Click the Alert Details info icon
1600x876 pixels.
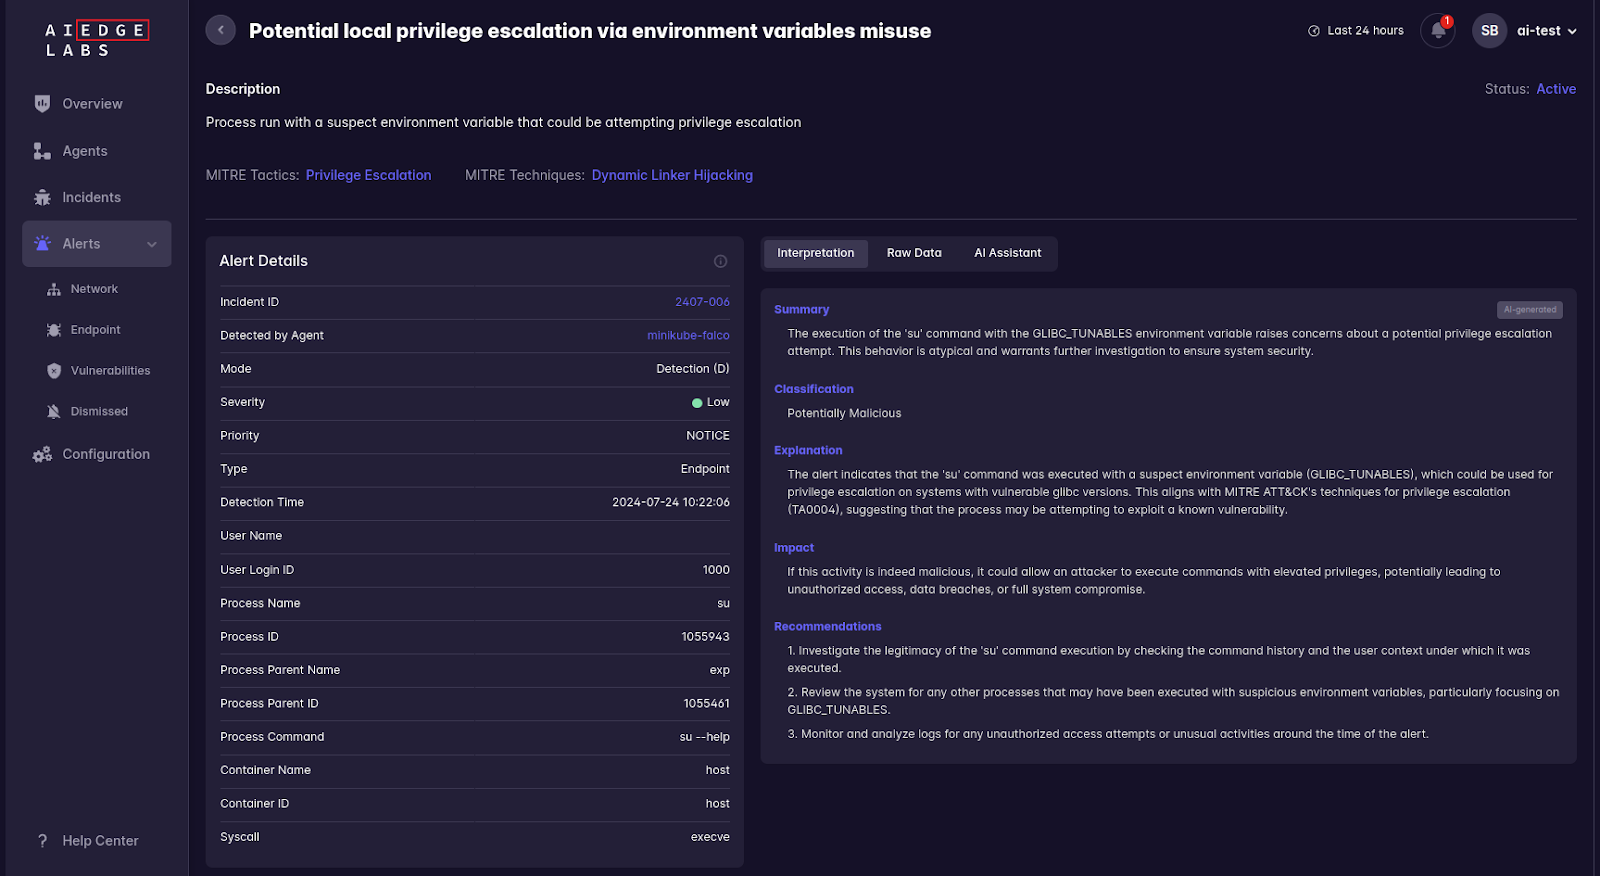click(720, 261)
